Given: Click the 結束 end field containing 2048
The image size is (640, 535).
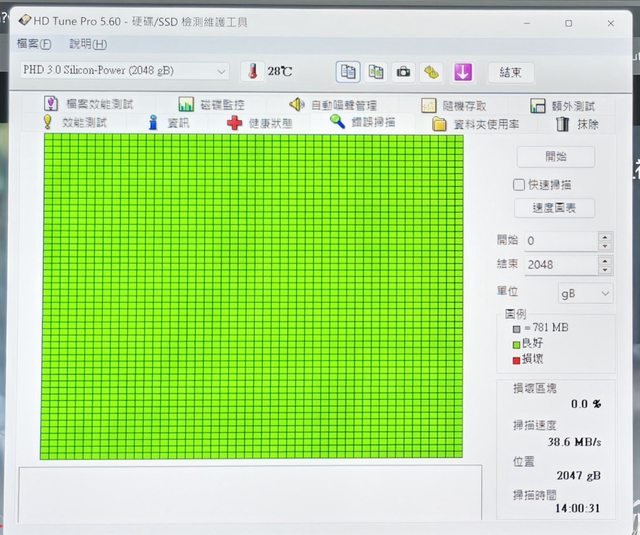Looking at the screenshot, I should coord(559,264).
